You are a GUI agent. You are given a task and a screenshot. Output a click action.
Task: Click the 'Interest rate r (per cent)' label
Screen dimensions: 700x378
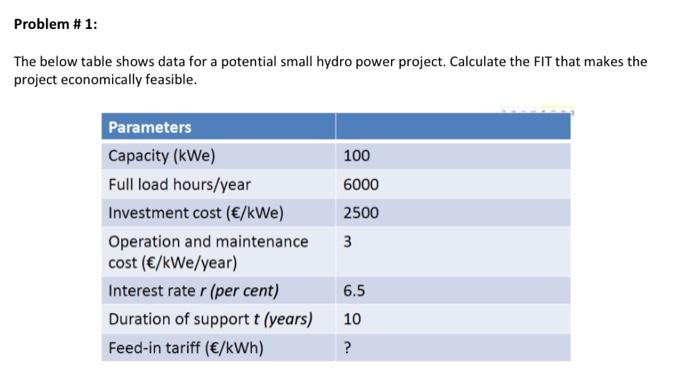tap(193, 291)
